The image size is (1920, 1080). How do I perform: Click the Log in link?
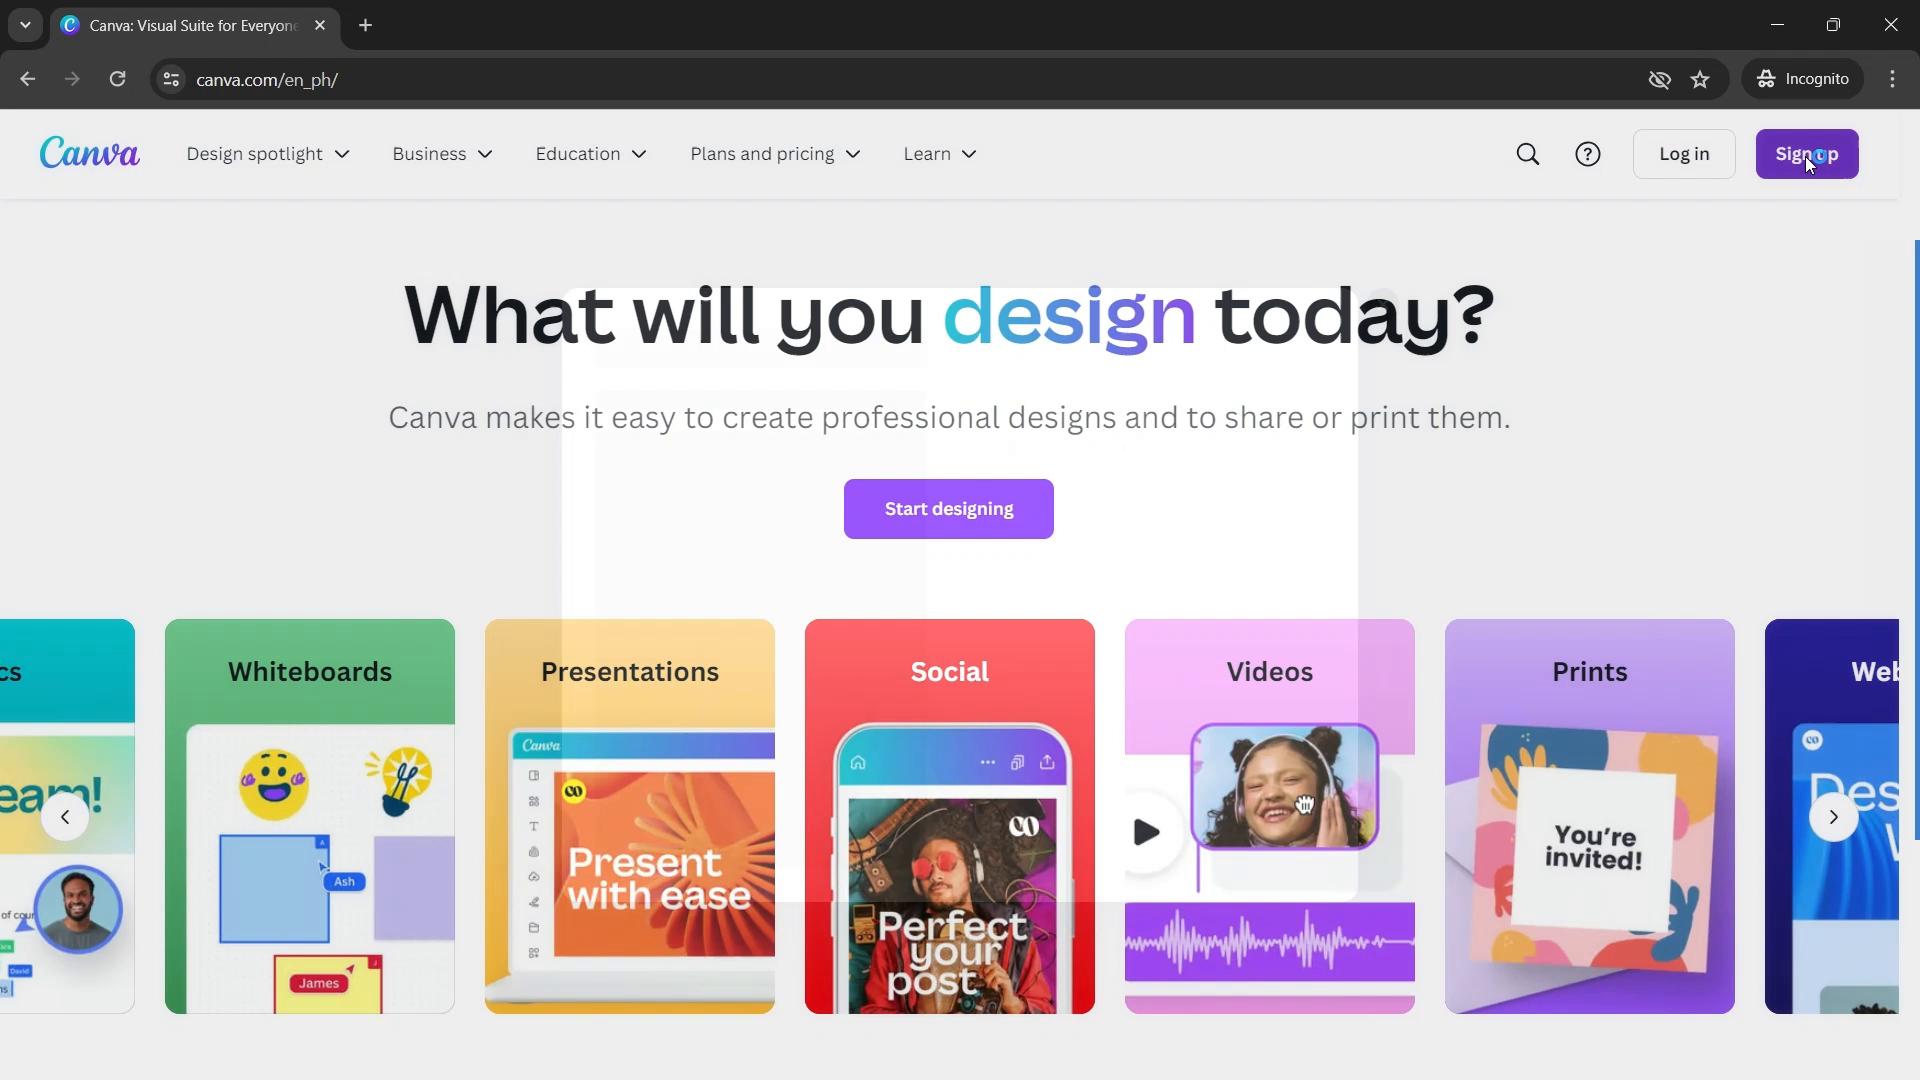point(1685,154)
